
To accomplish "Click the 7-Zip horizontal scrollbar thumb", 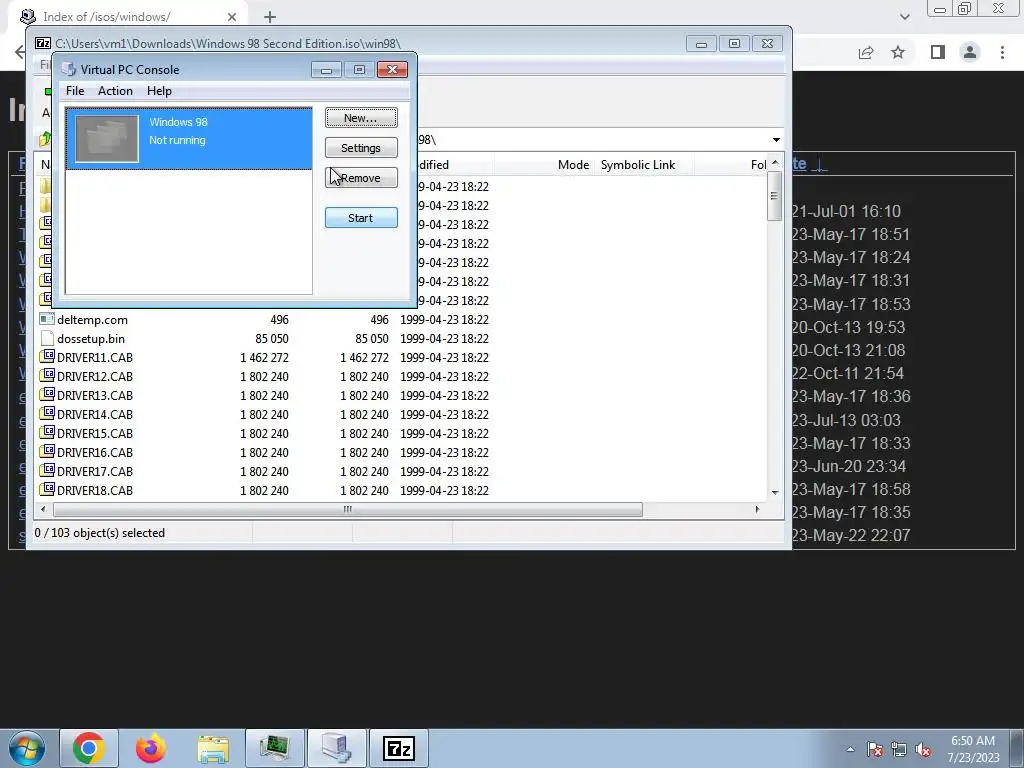I will 347,509.
